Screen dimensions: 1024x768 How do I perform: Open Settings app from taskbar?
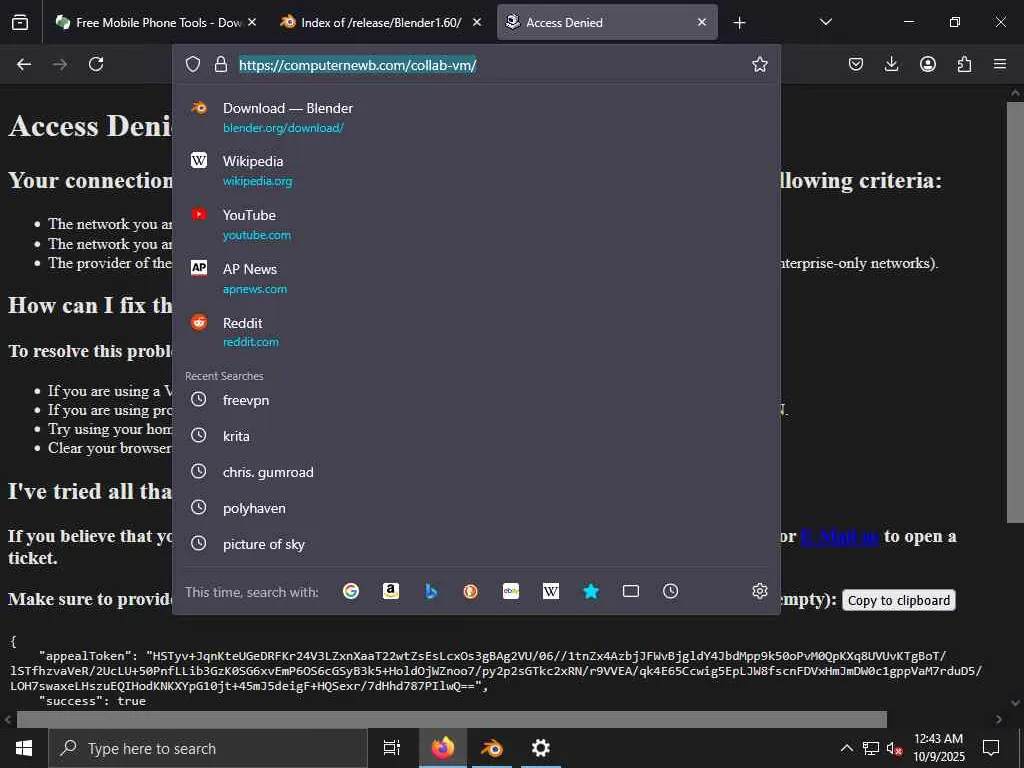pyautogui.click(x=541, y=748)
